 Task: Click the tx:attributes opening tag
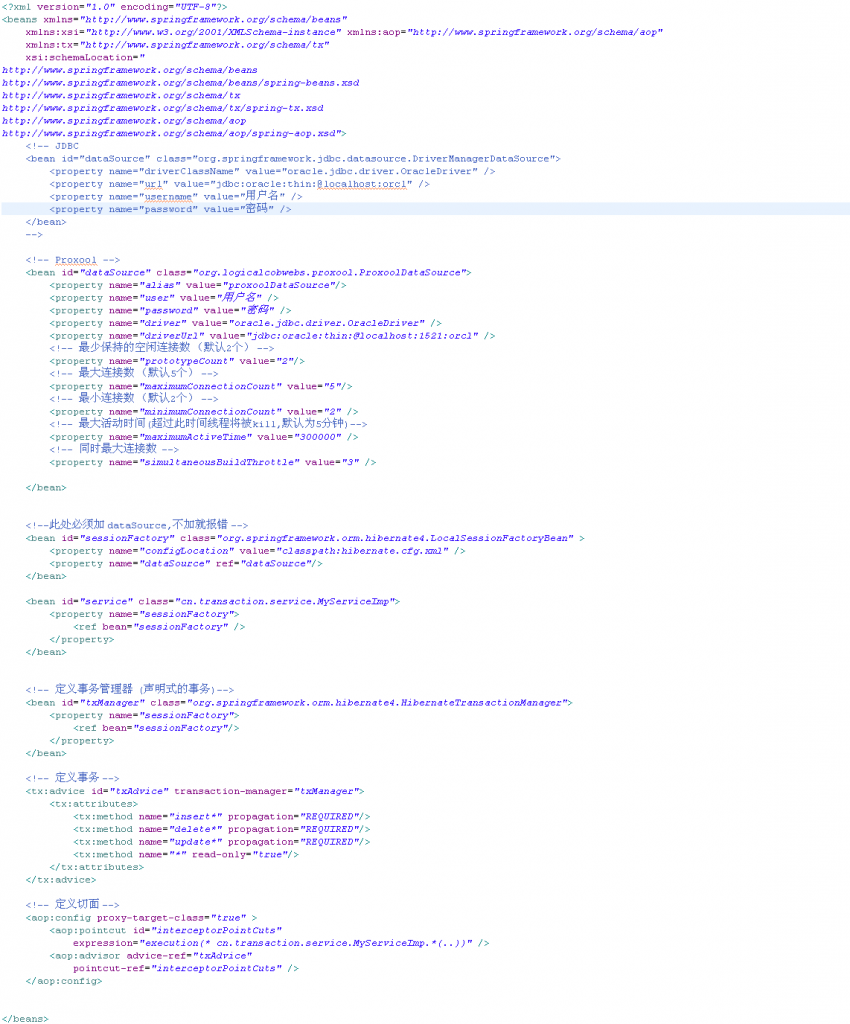(93, 804)
